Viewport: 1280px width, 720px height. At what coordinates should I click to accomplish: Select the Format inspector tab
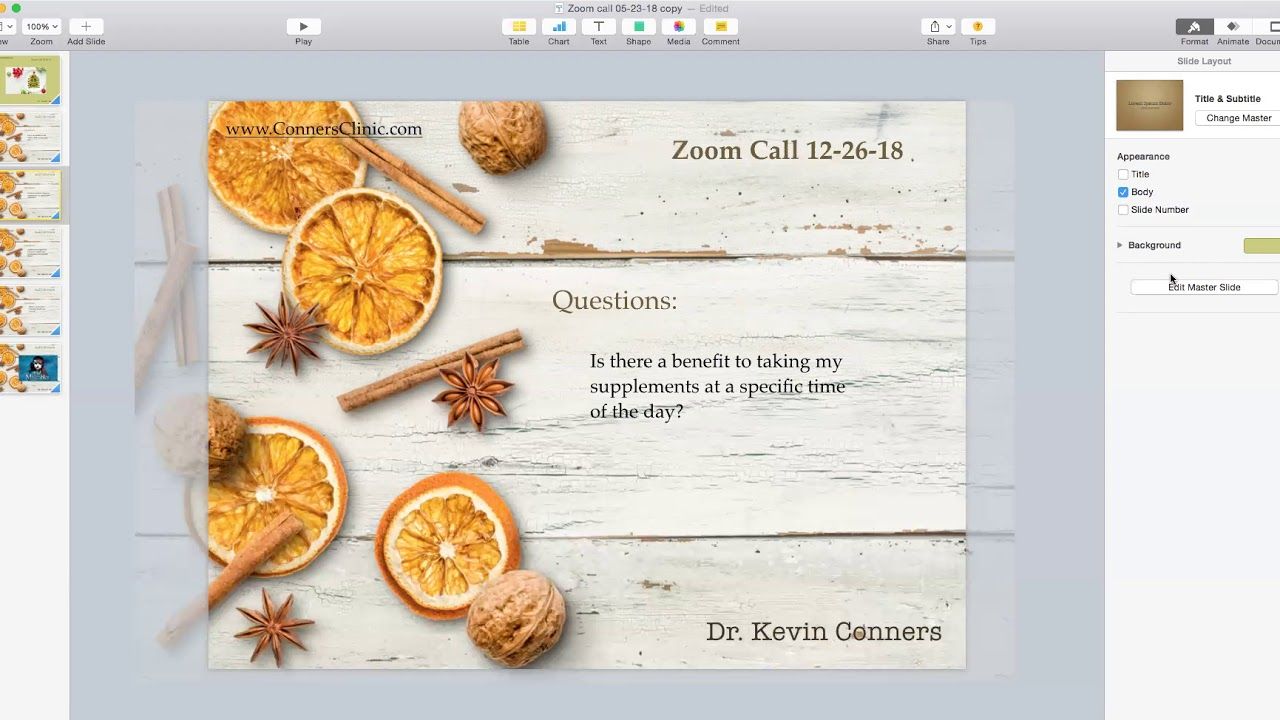[x=1194, y=27]
